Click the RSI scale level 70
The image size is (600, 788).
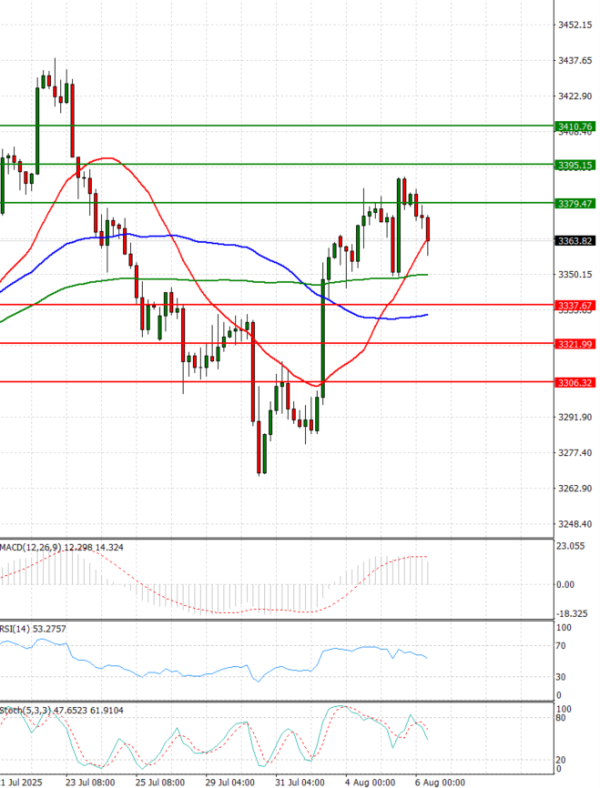(x=561, y=646)
